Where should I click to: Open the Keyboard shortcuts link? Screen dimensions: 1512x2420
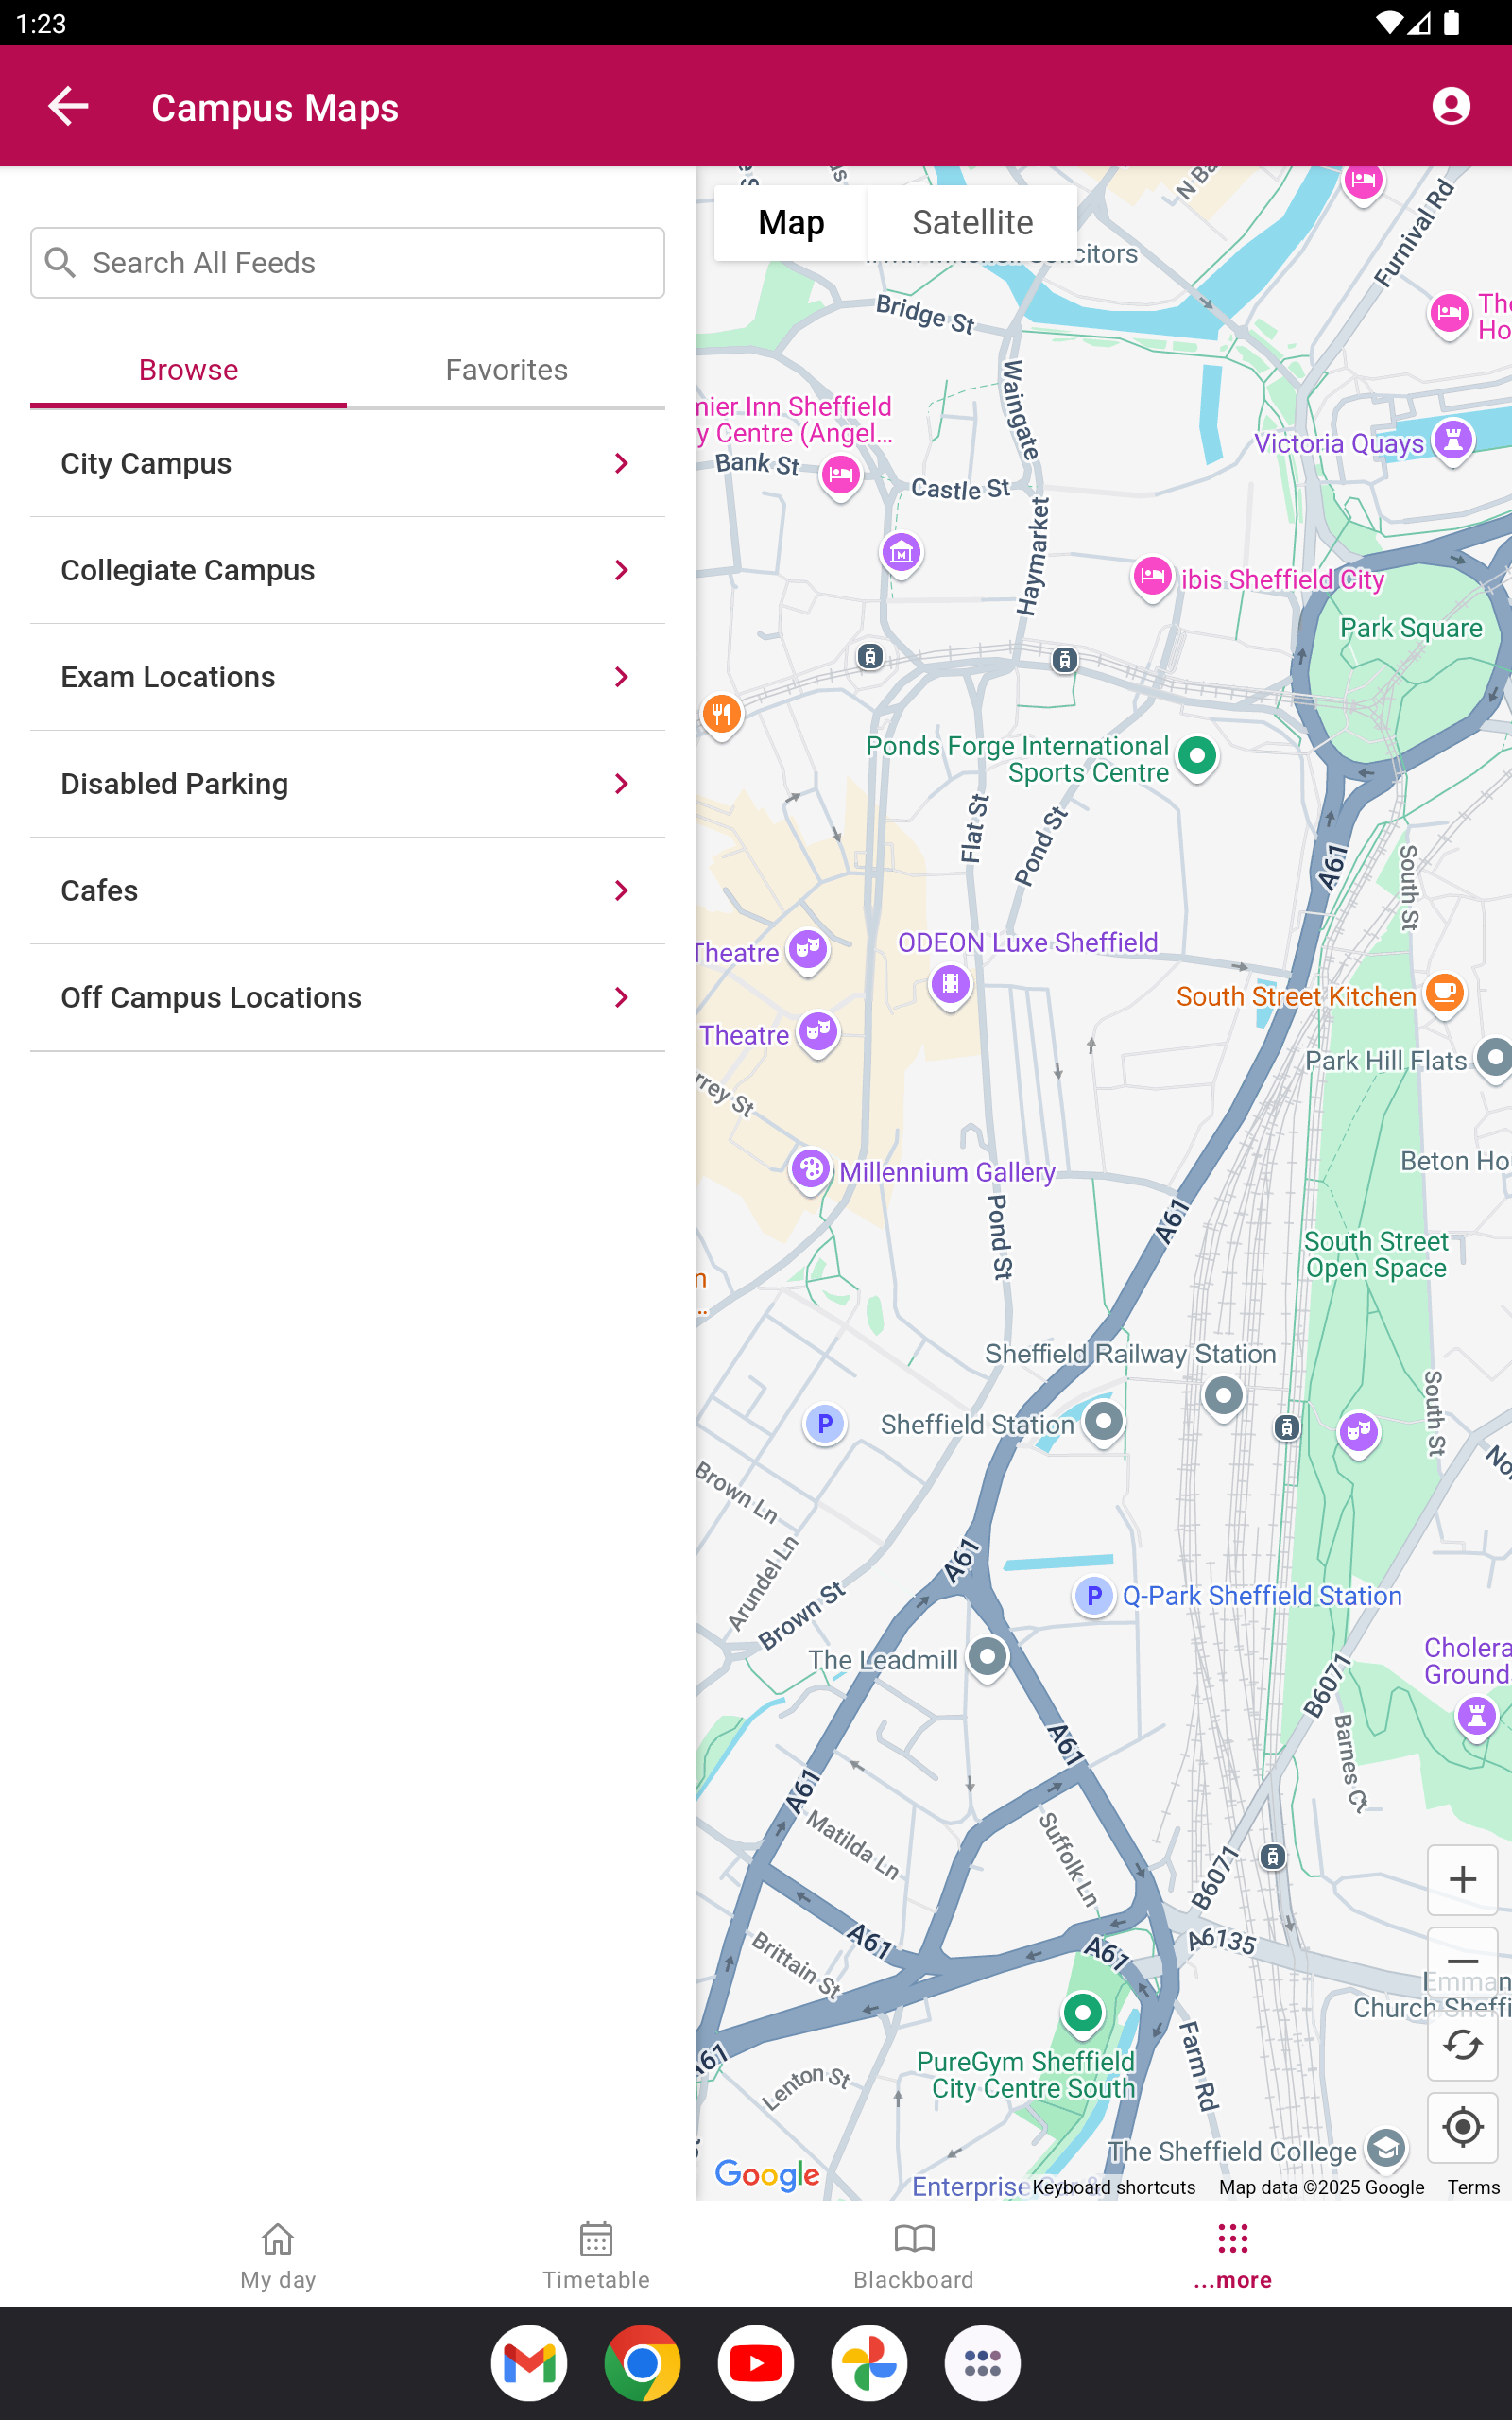click(x=1114, y=2187)
